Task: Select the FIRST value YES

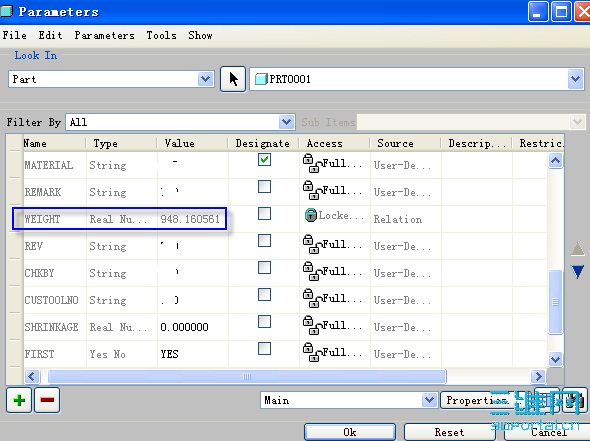Action: [169, 354]
